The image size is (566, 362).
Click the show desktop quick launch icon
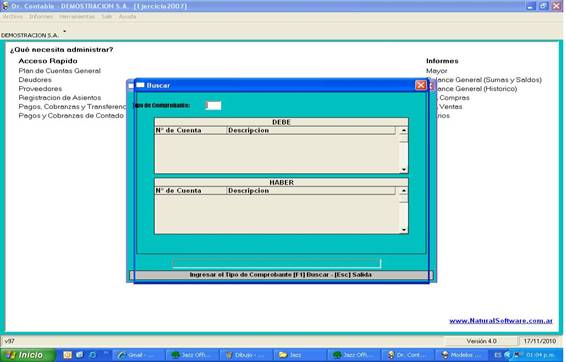(x=80, y=355)
